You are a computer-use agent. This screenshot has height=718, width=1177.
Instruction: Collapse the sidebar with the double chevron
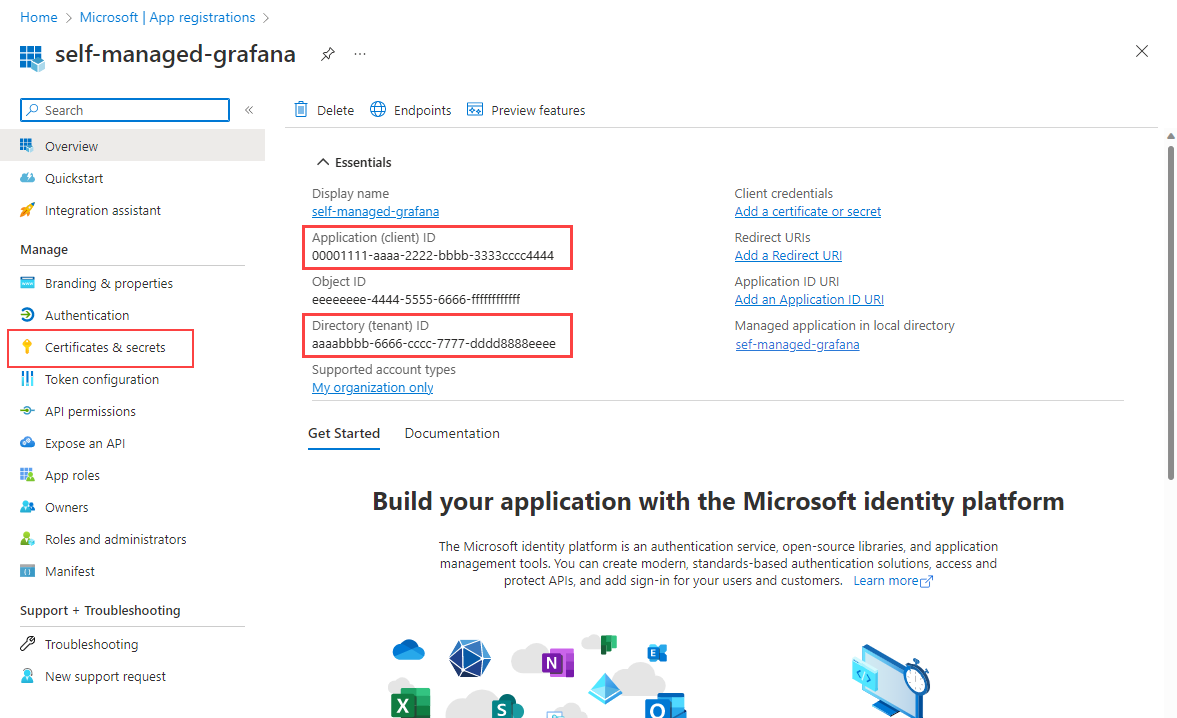coord(249,110)
